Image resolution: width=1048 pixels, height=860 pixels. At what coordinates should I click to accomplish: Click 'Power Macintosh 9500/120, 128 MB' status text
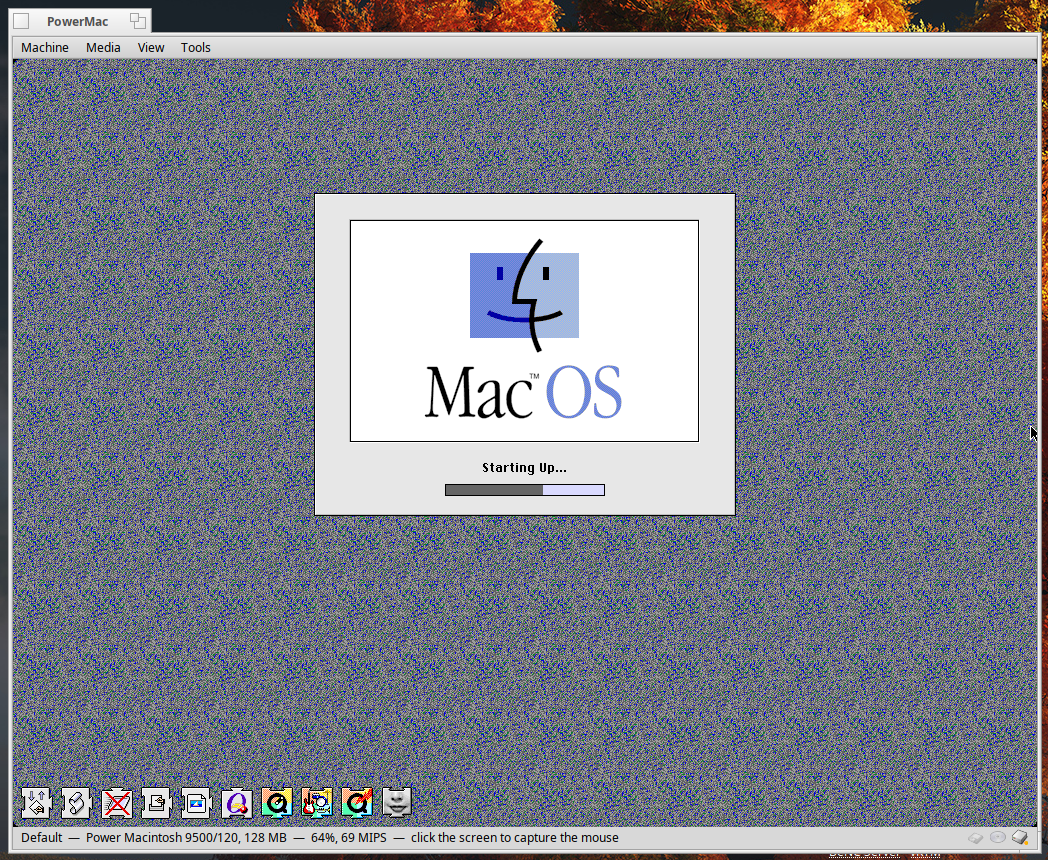pos(186,837)
